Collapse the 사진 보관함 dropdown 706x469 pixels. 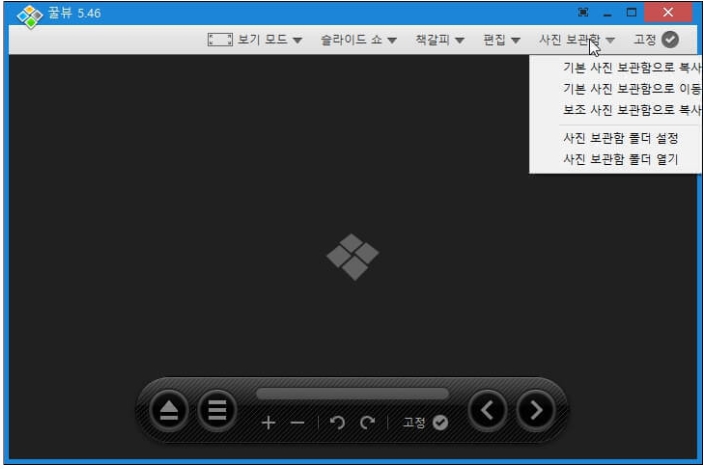tap(577, 40)
